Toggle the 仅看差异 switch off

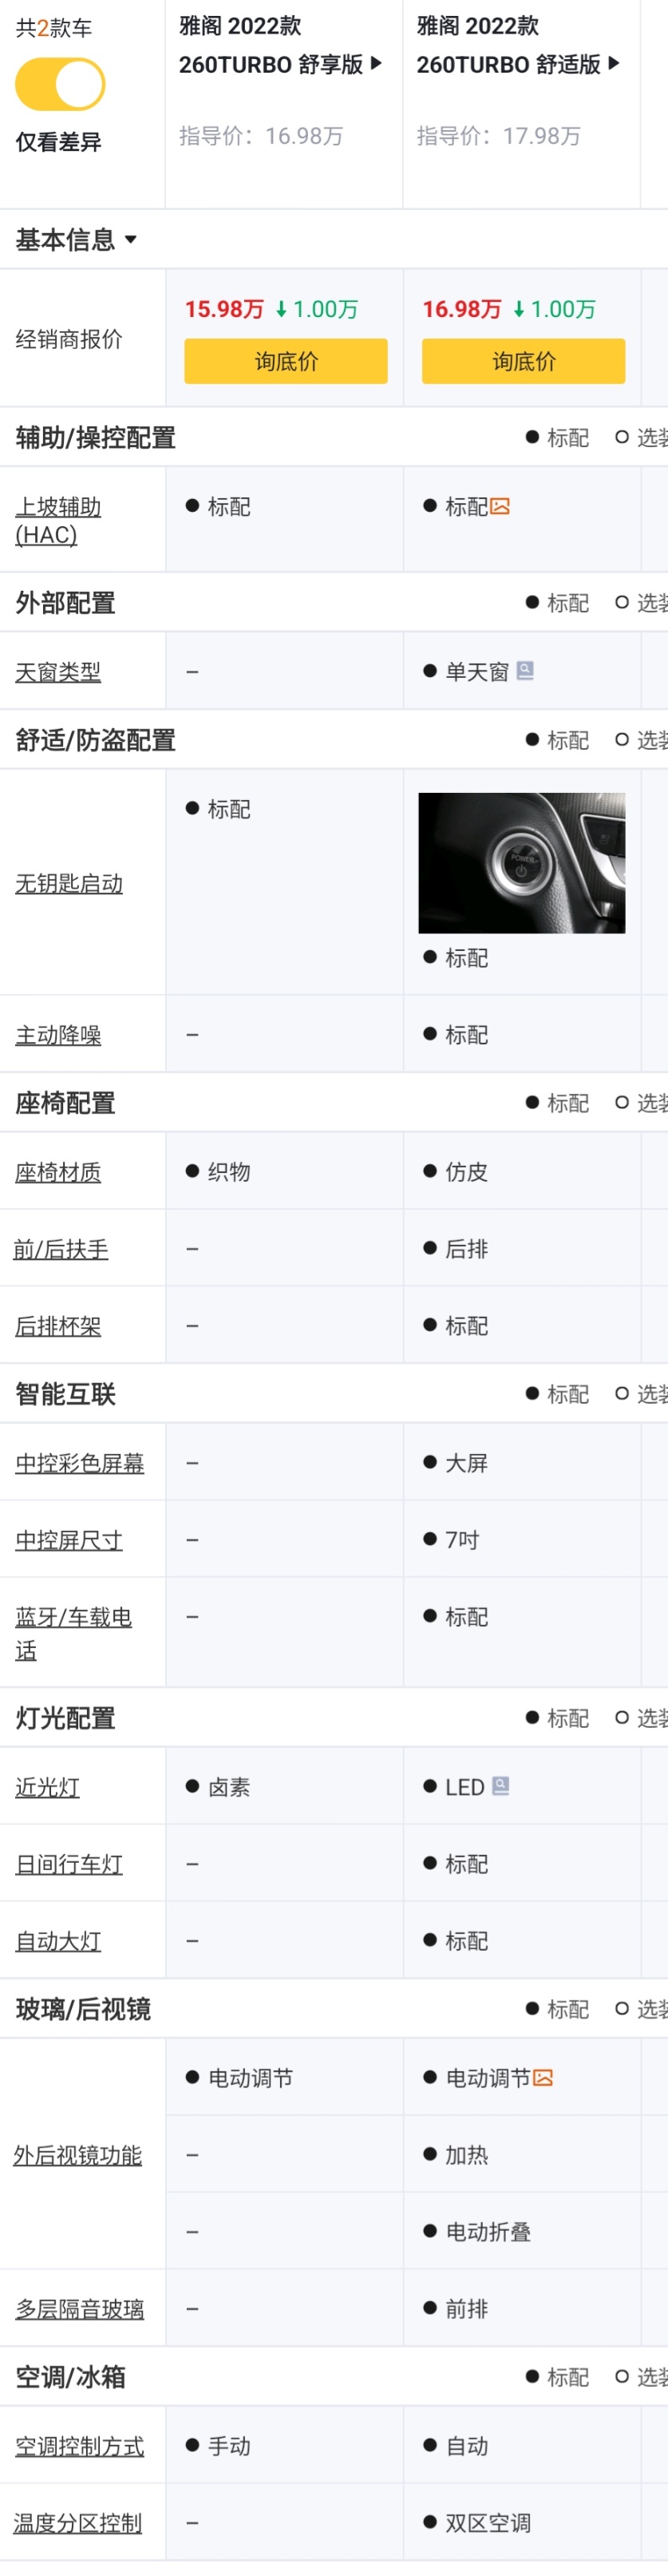(60, 85)
